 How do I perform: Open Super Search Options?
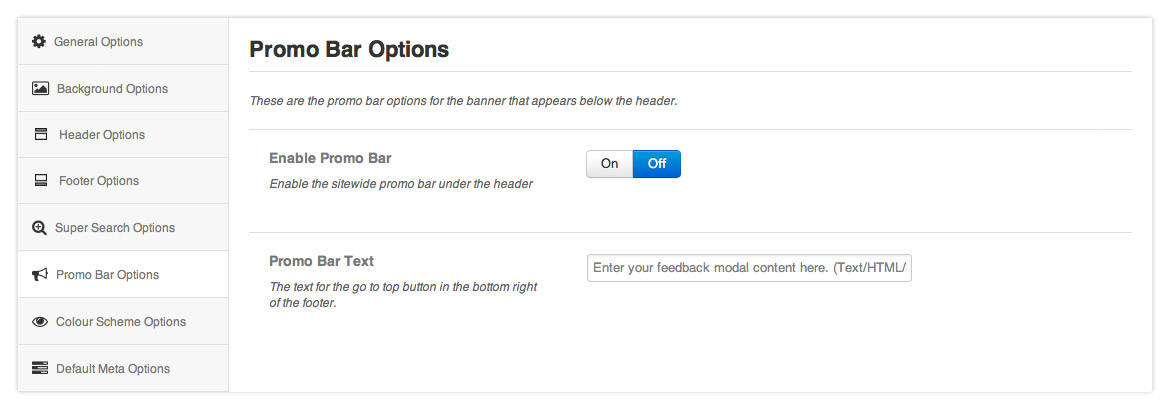click(x=115, y=228)
